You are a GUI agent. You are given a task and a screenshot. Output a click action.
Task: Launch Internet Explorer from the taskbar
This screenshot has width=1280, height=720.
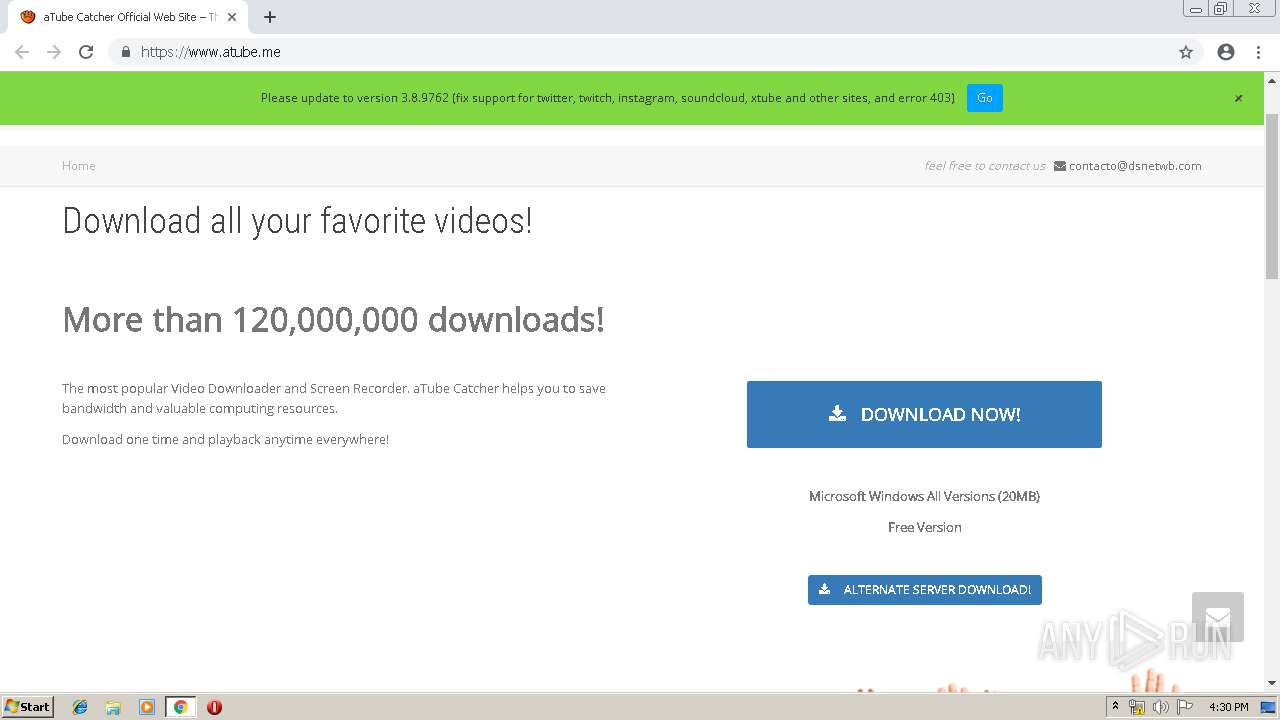click(x=80, y=707)
